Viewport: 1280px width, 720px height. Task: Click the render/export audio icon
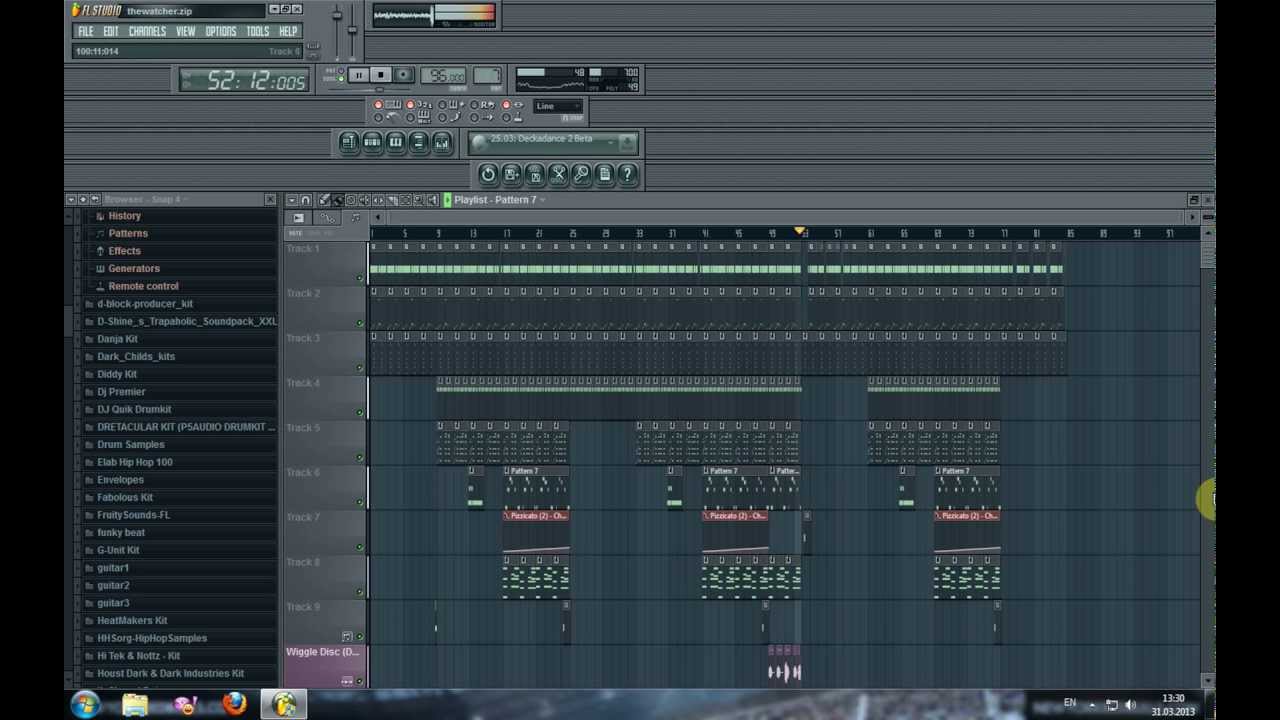click(535, 175)
